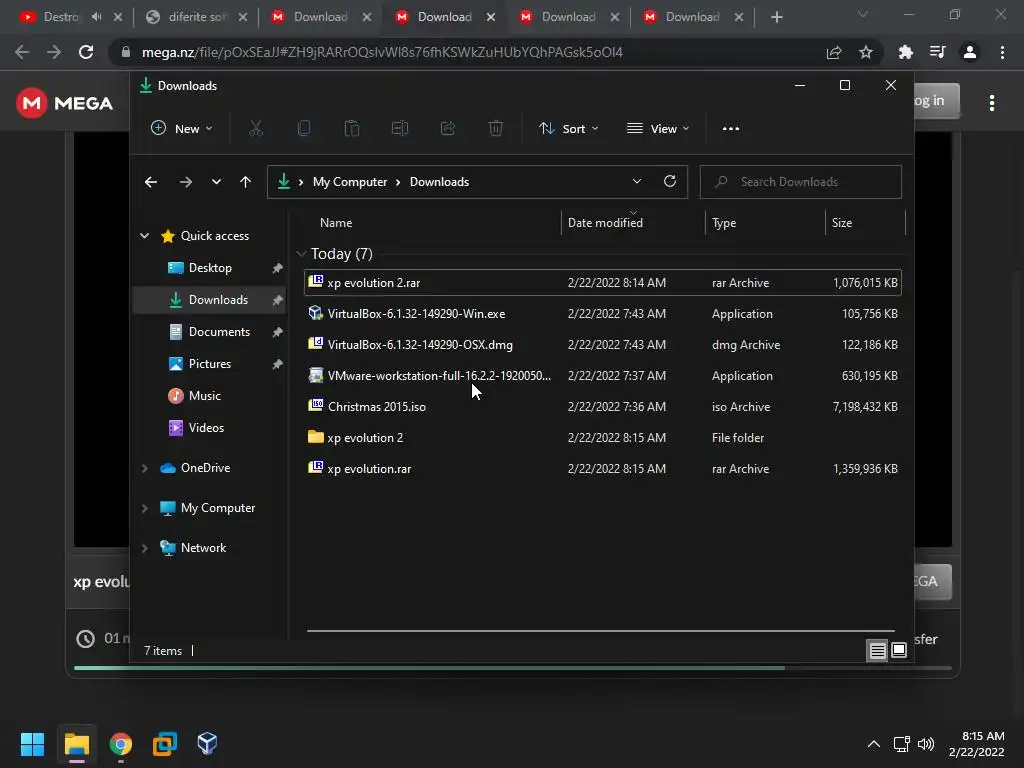Select Documents in navigation pane
This screenshot has width=1024, height=768.
click(210, 332)
